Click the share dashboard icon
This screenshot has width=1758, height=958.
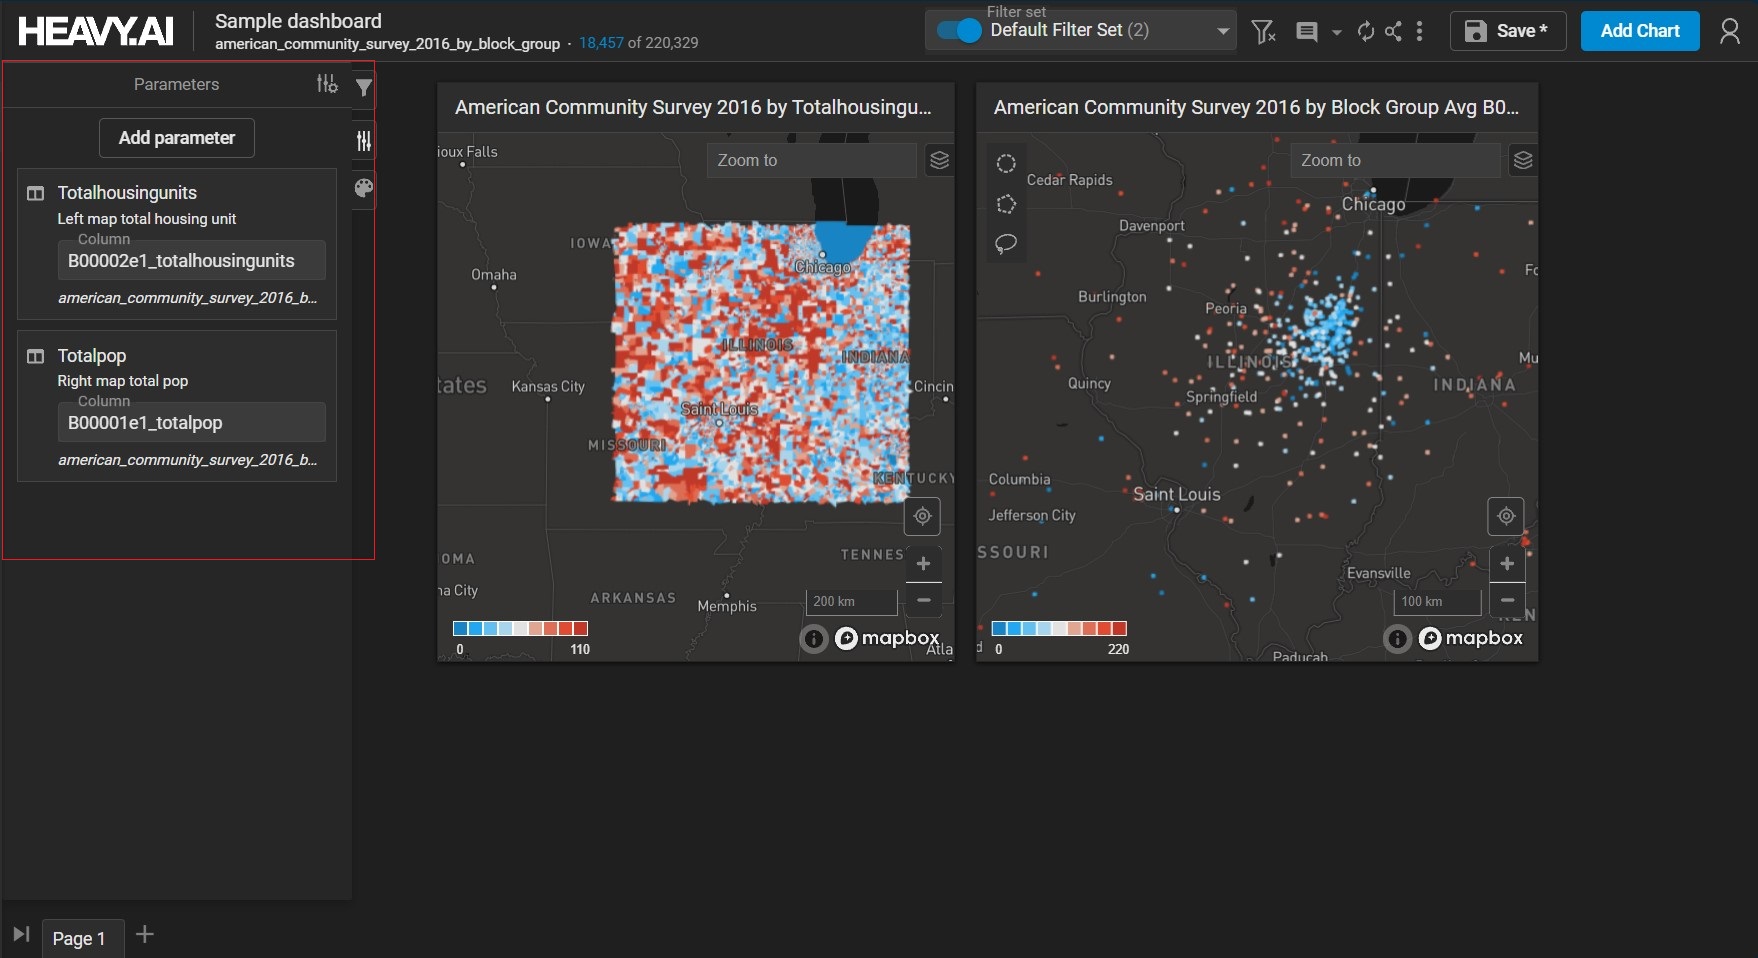[x=1393, y=32]
